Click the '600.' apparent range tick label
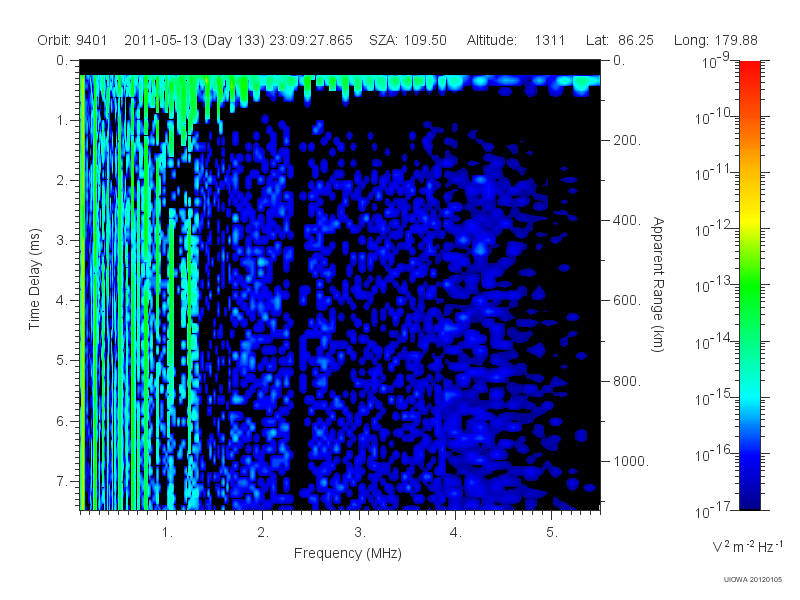The width and height of the screenshot is (800, 600). tap(627, 301)
